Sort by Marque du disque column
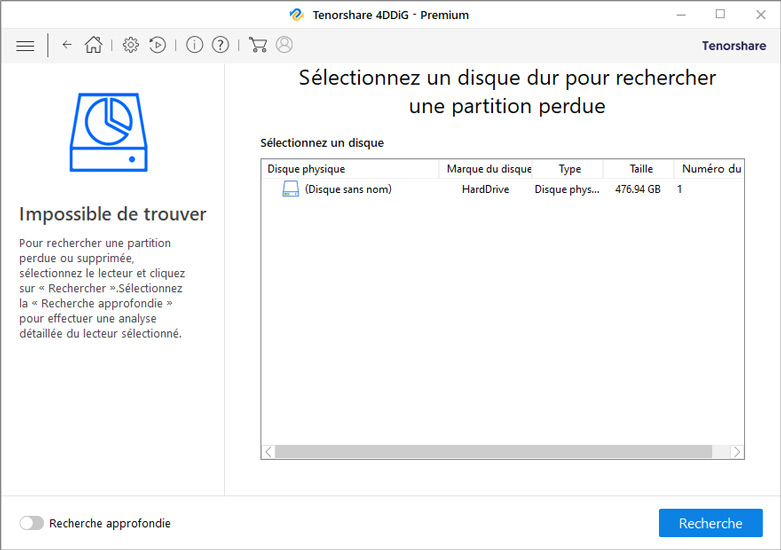Image resolution: width=781 pixels, height=550 pixels. coord(486,169)
